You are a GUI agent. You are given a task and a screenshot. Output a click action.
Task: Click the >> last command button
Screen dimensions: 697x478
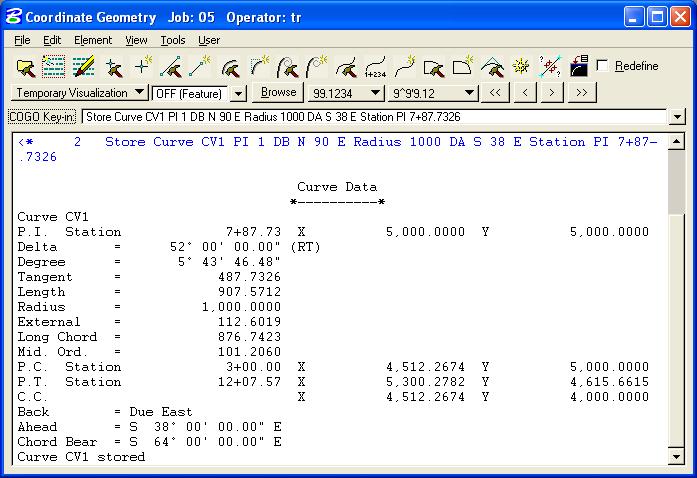point(581,92)
